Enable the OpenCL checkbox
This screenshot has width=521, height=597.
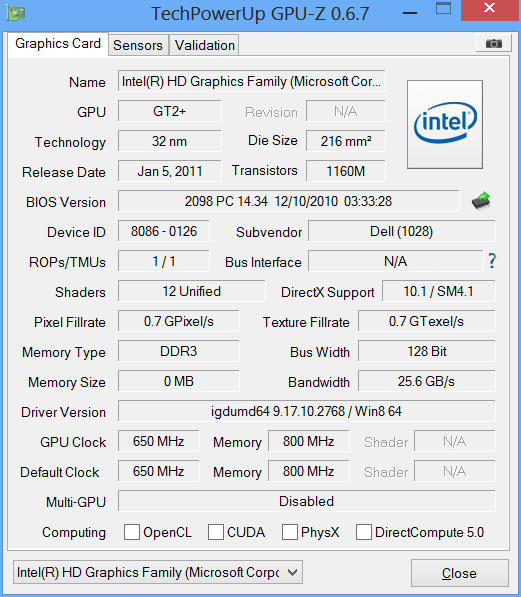[131, 532]
